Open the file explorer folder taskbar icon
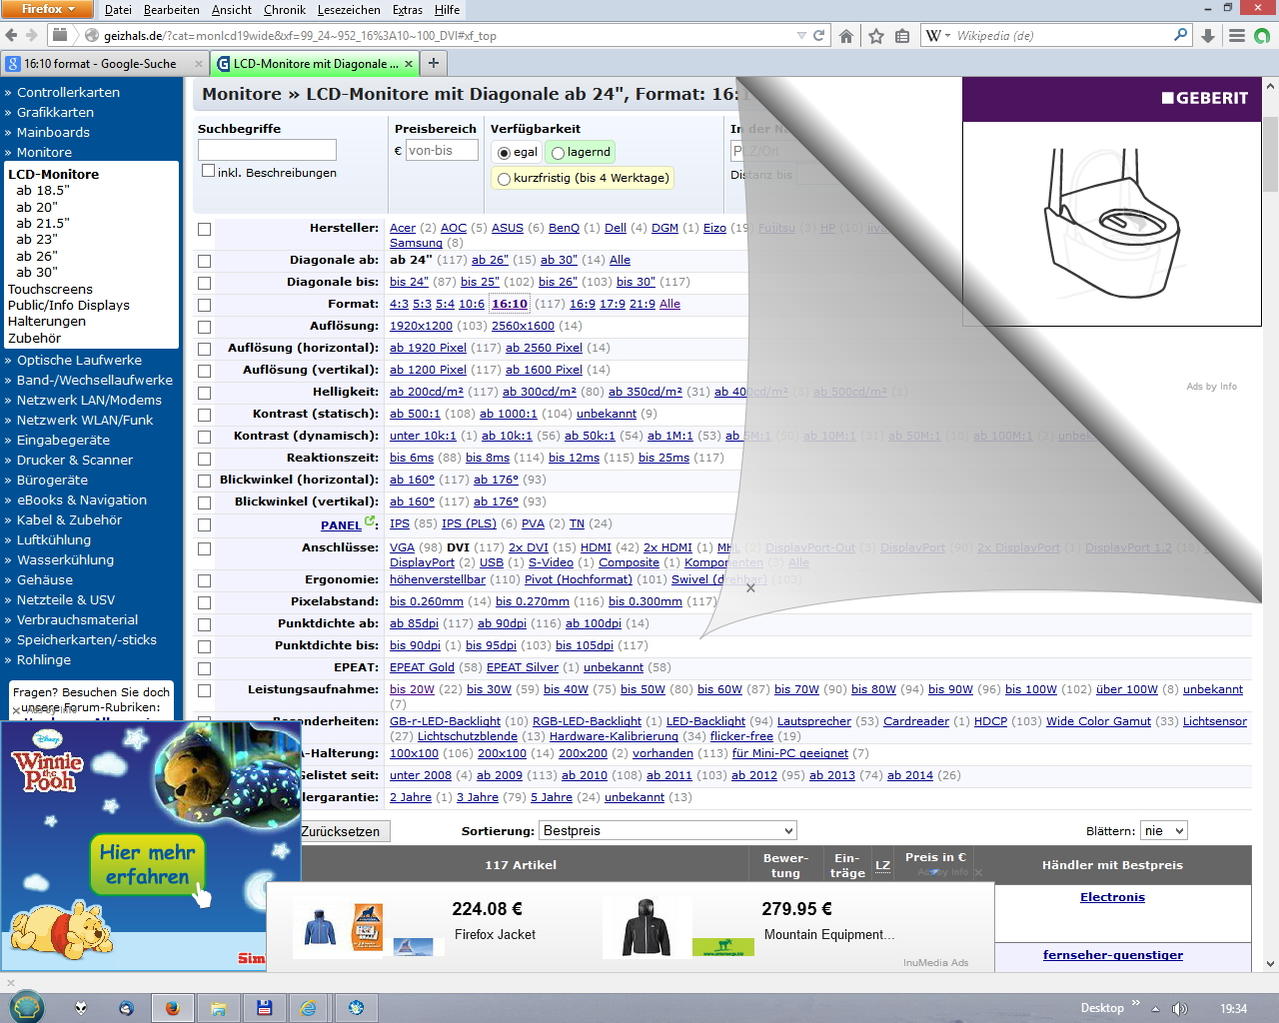The width and height of the screenshot is (1279, 1023). tap(218, 1008)
